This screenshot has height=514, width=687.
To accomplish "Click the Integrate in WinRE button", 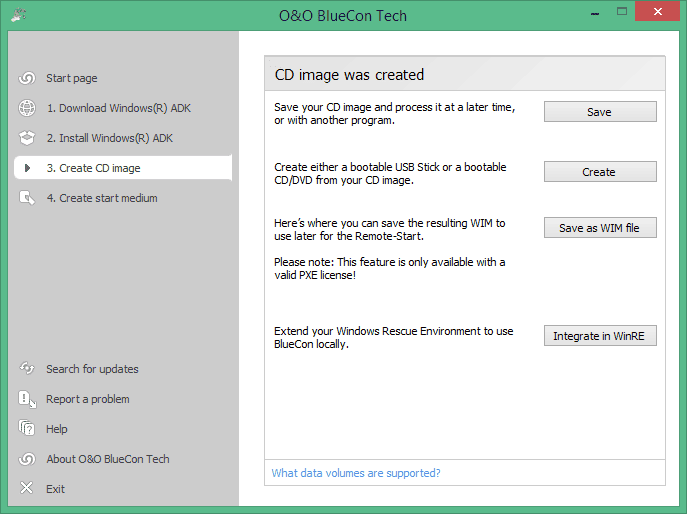I will click(600, 336).
